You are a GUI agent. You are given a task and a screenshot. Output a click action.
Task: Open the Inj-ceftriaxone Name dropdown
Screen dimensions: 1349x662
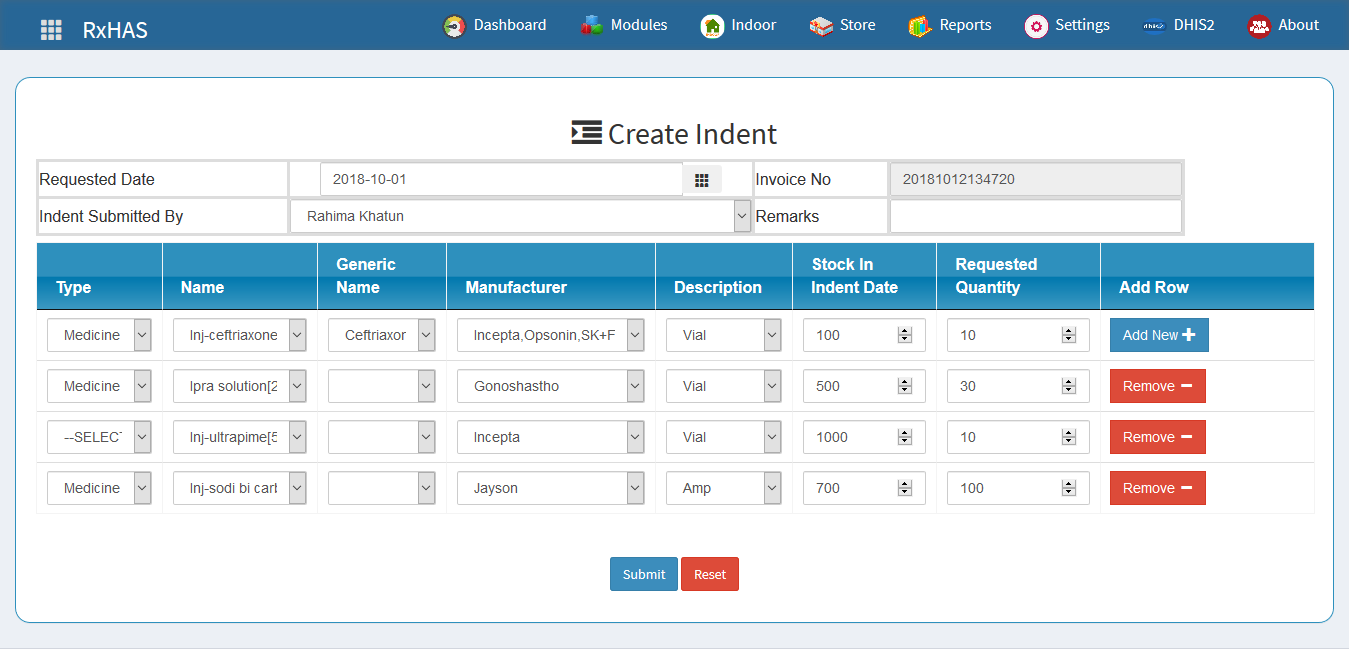(x=240, y=335)
